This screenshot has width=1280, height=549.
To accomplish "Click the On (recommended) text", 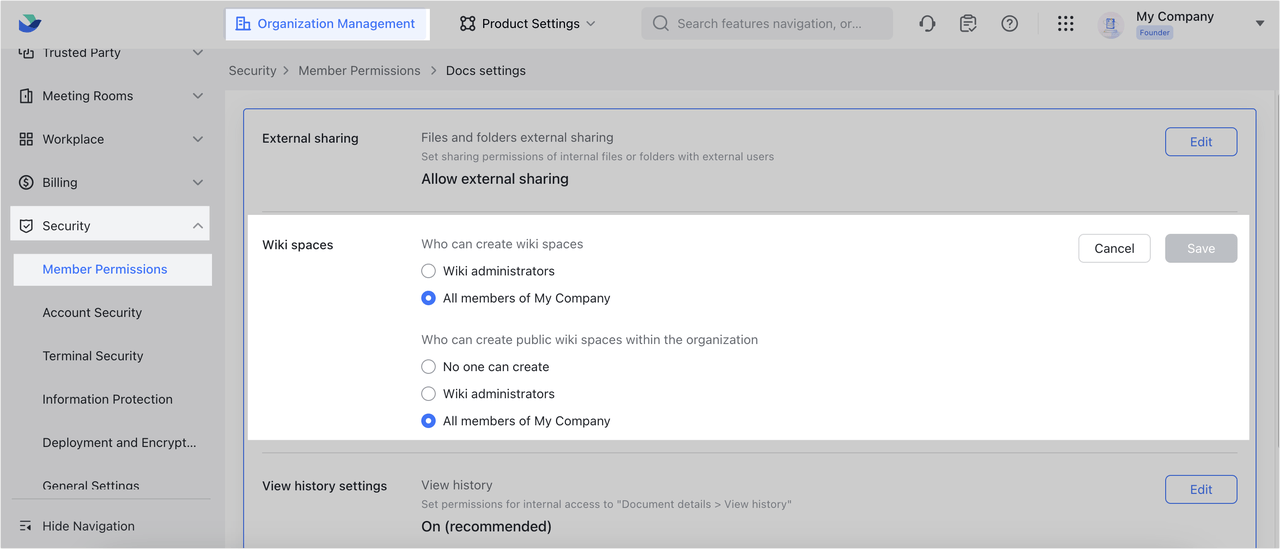I will 486,526.
